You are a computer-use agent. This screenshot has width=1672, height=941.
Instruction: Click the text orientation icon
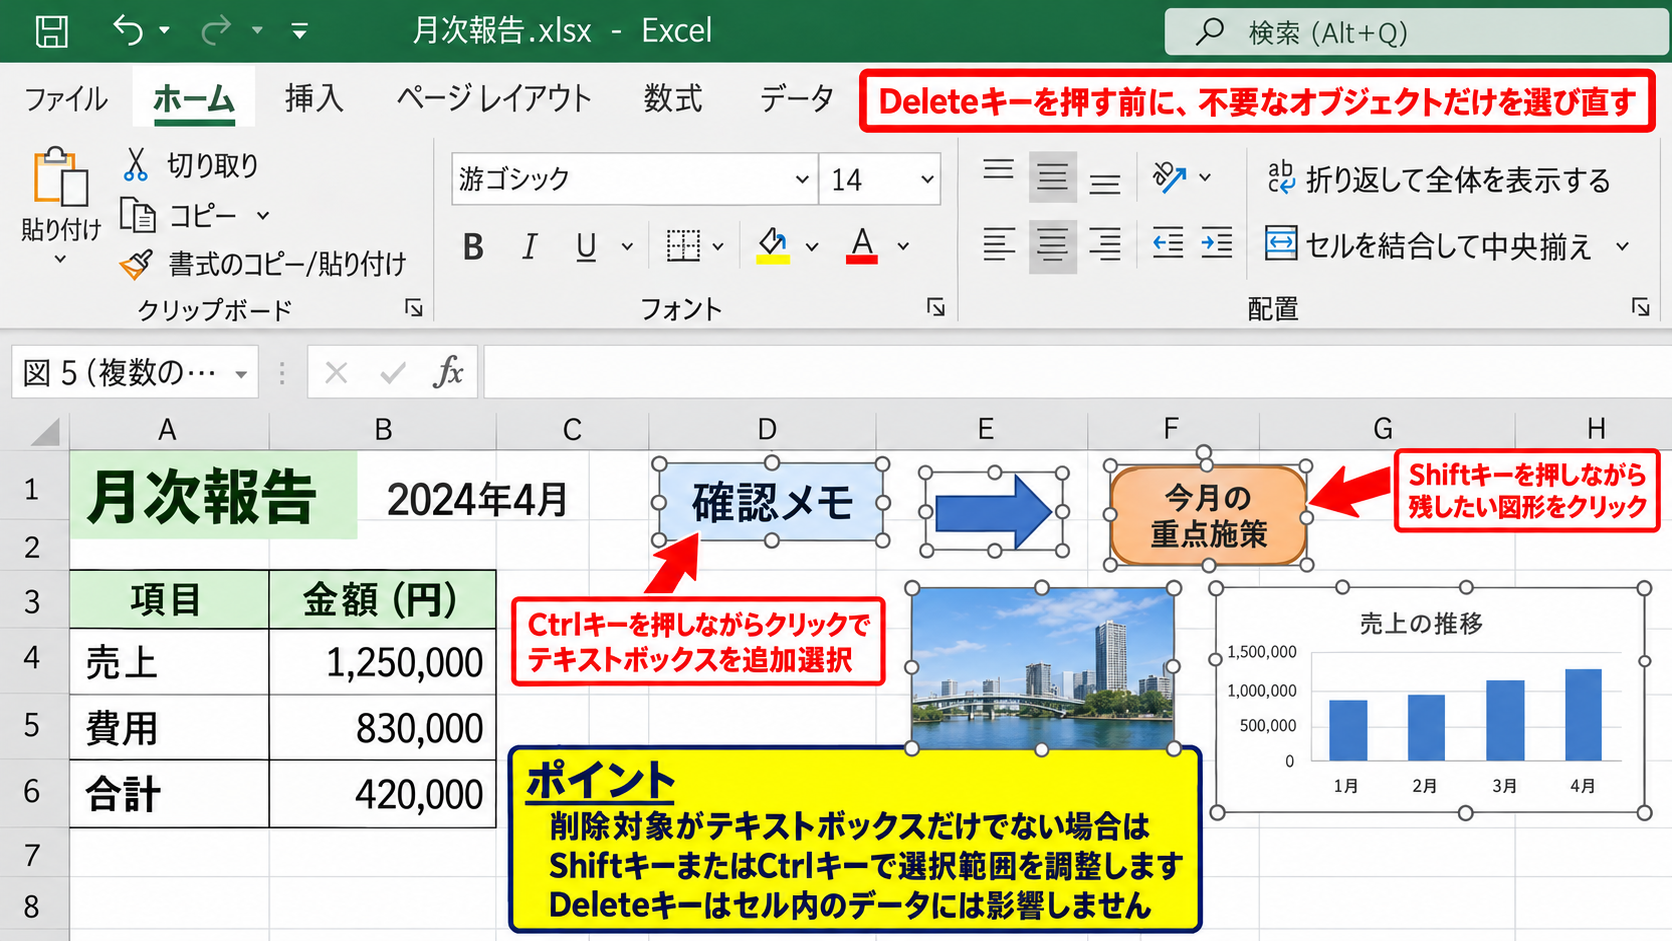click(x=1169, y=177)
